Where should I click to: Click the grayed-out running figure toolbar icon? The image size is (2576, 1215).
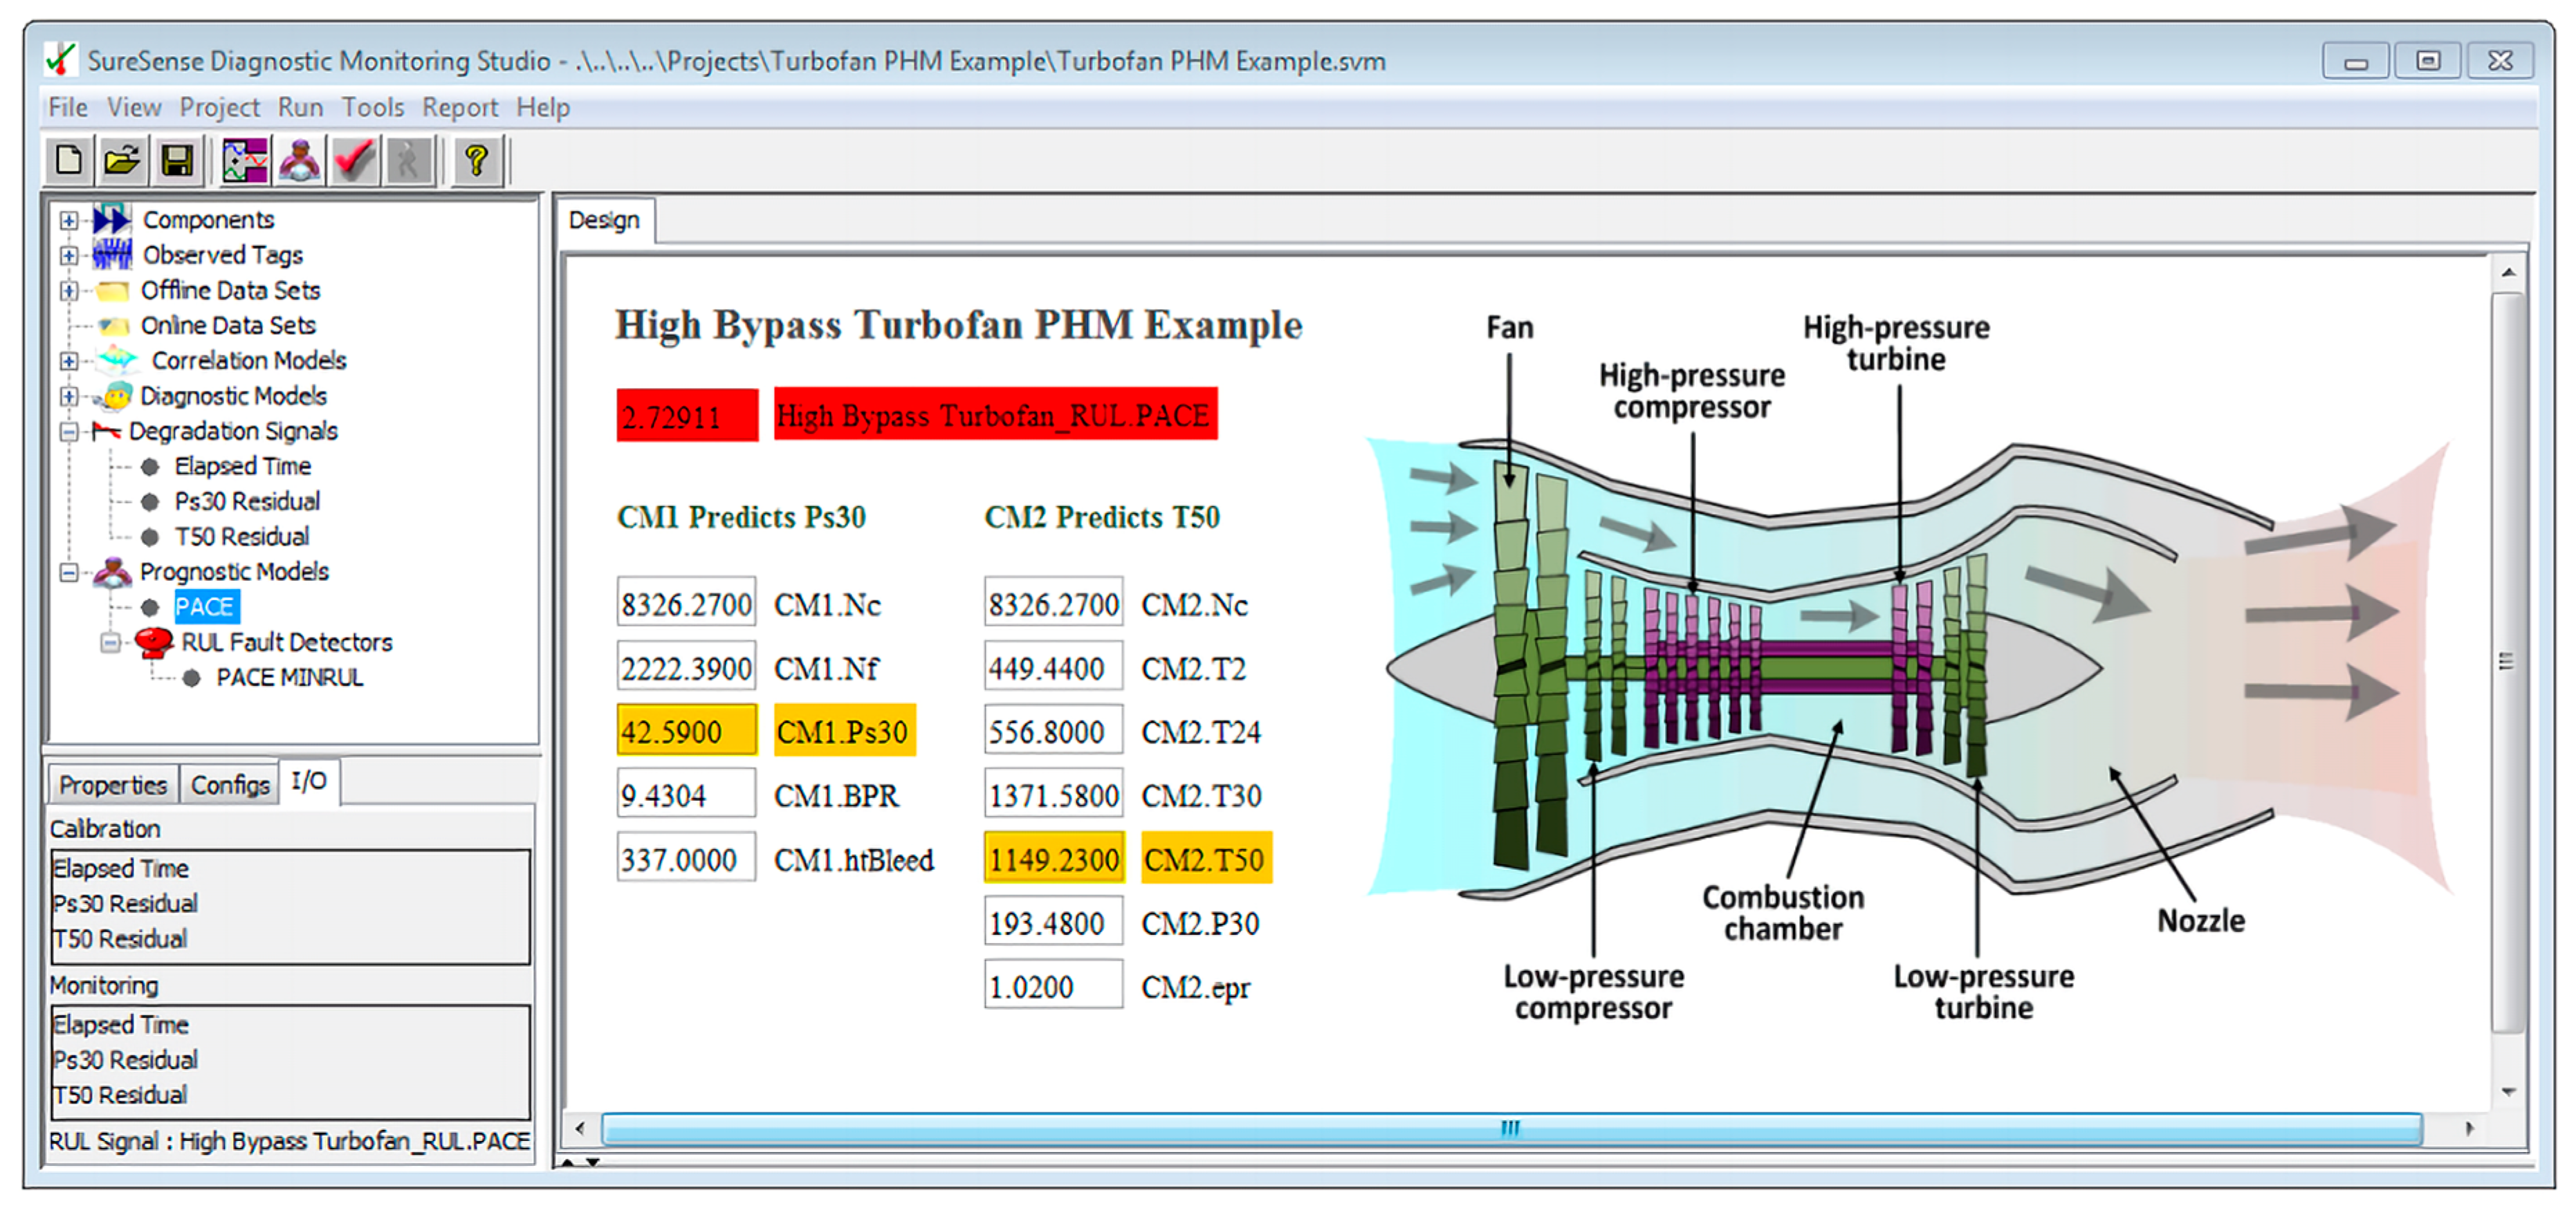(408, 160)
